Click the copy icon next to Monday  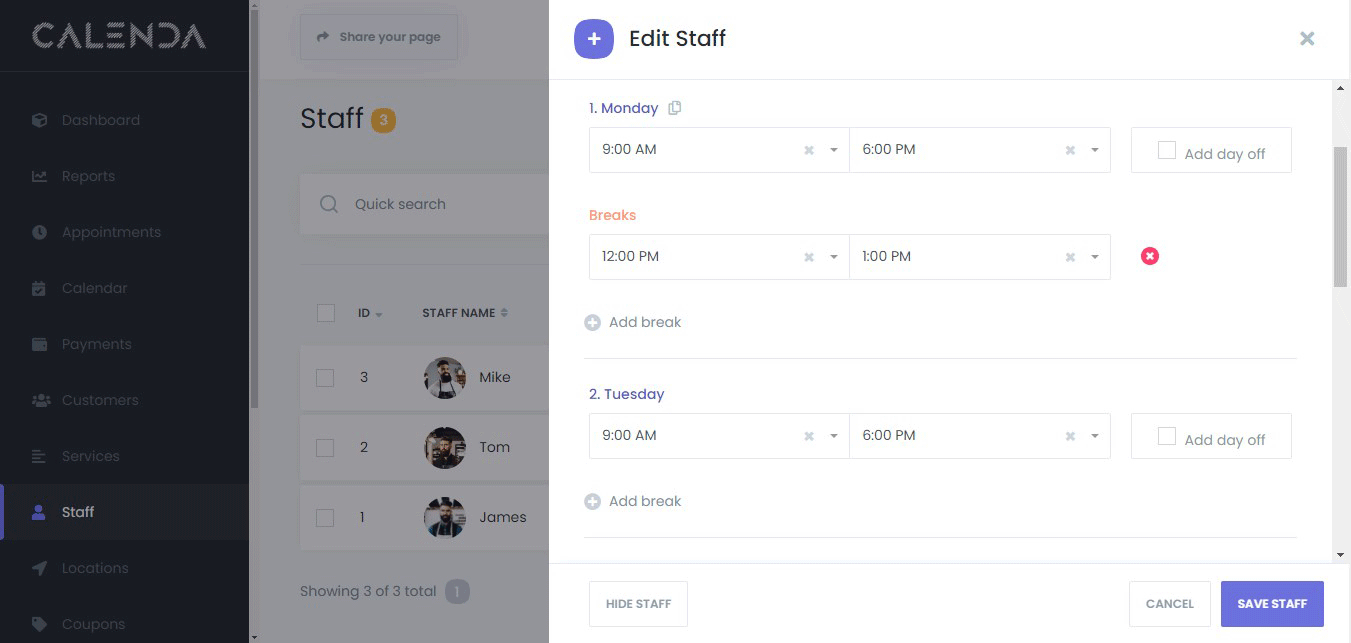pos(675,108)
